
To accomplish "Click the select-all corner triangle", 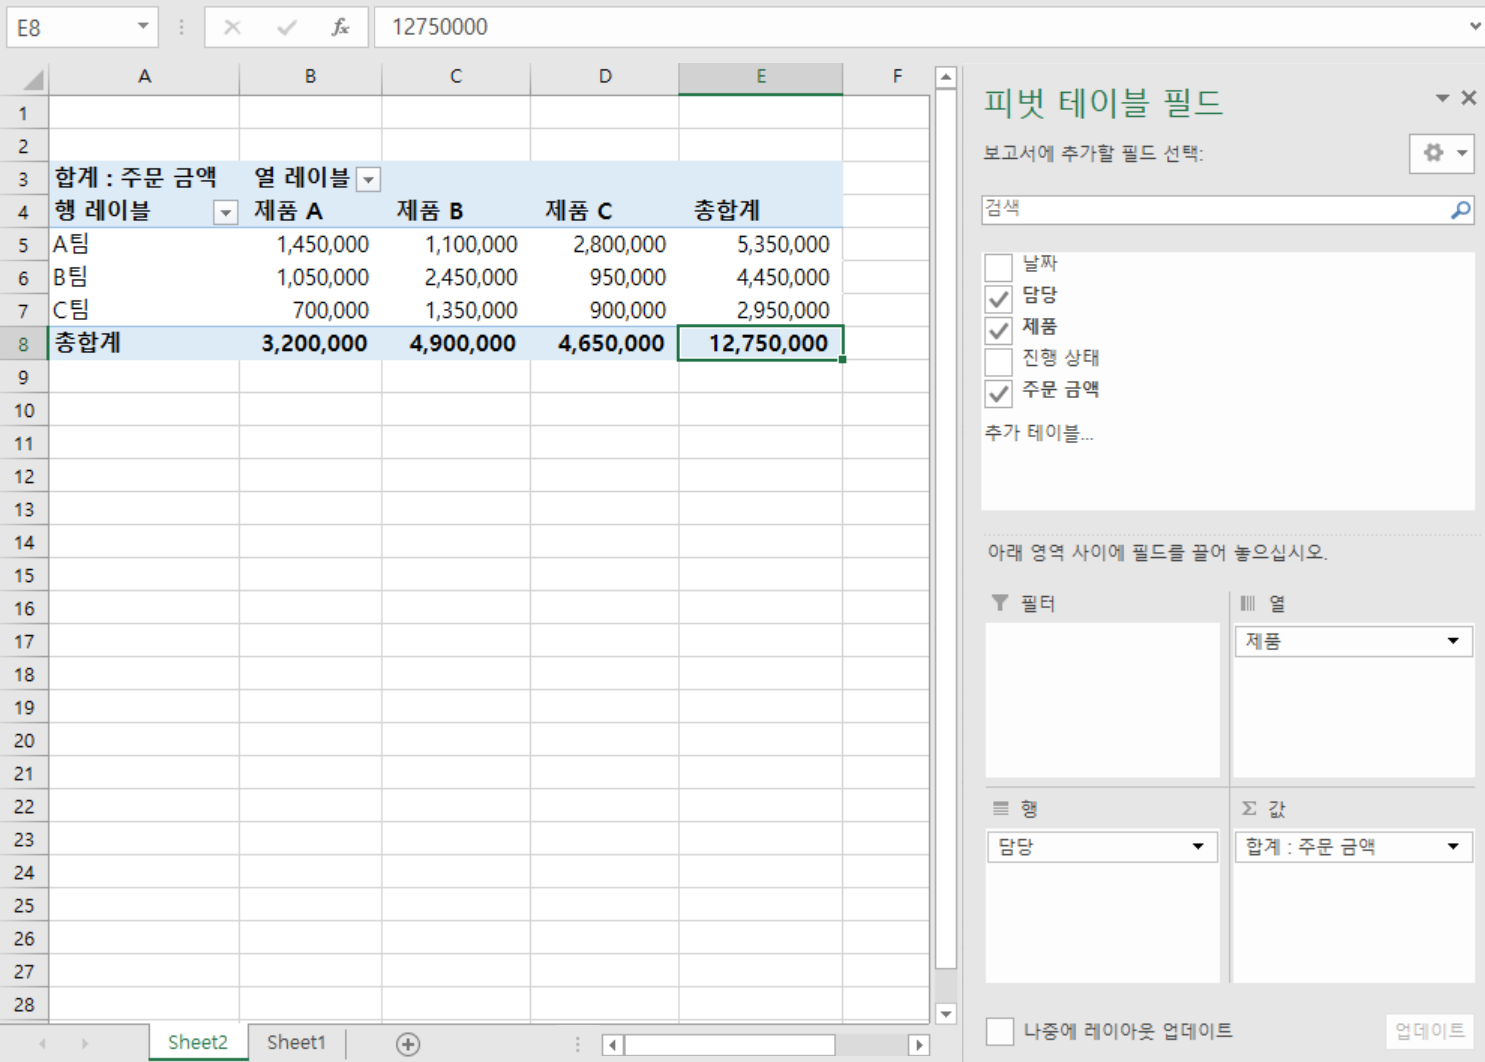I will (32, 79).
